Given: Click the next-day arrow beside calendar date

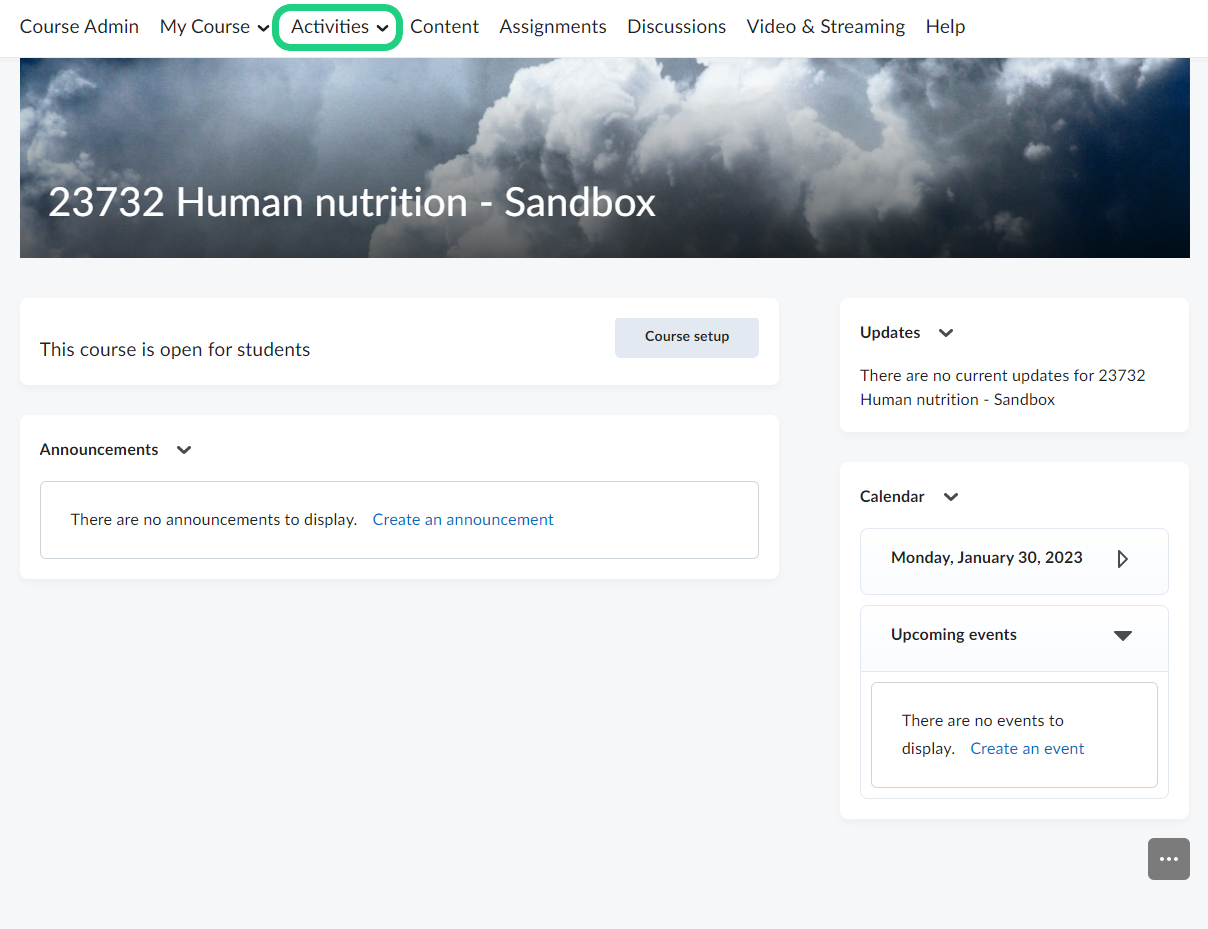Looking at the screenshot, I should (1122, 559).
